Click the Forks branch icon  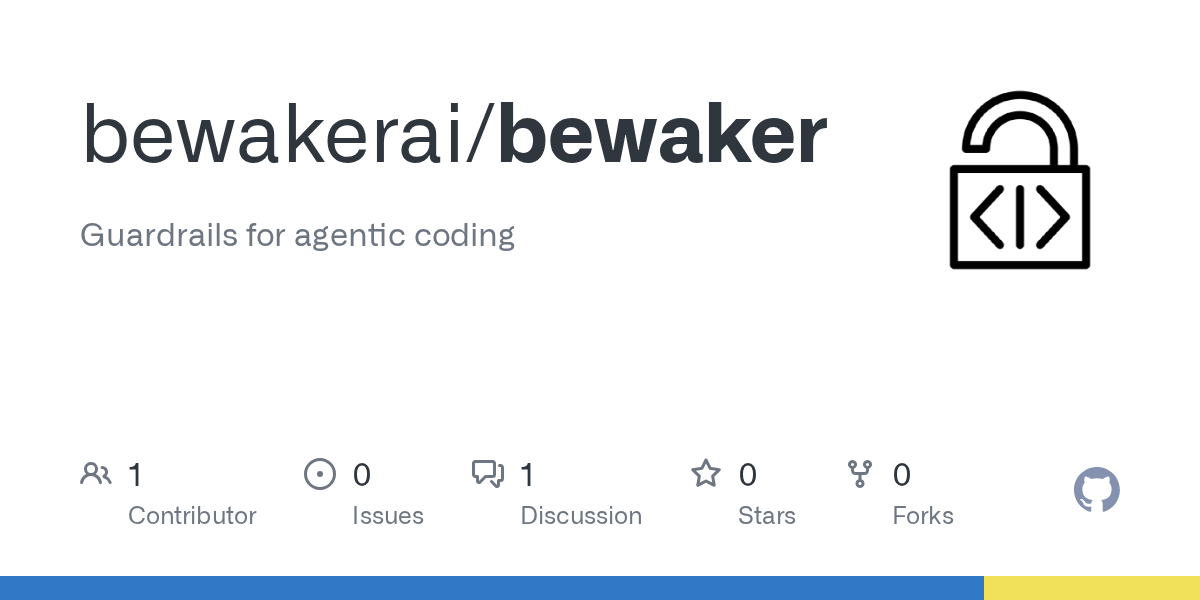pyautogui.click(x=860, y=474)
